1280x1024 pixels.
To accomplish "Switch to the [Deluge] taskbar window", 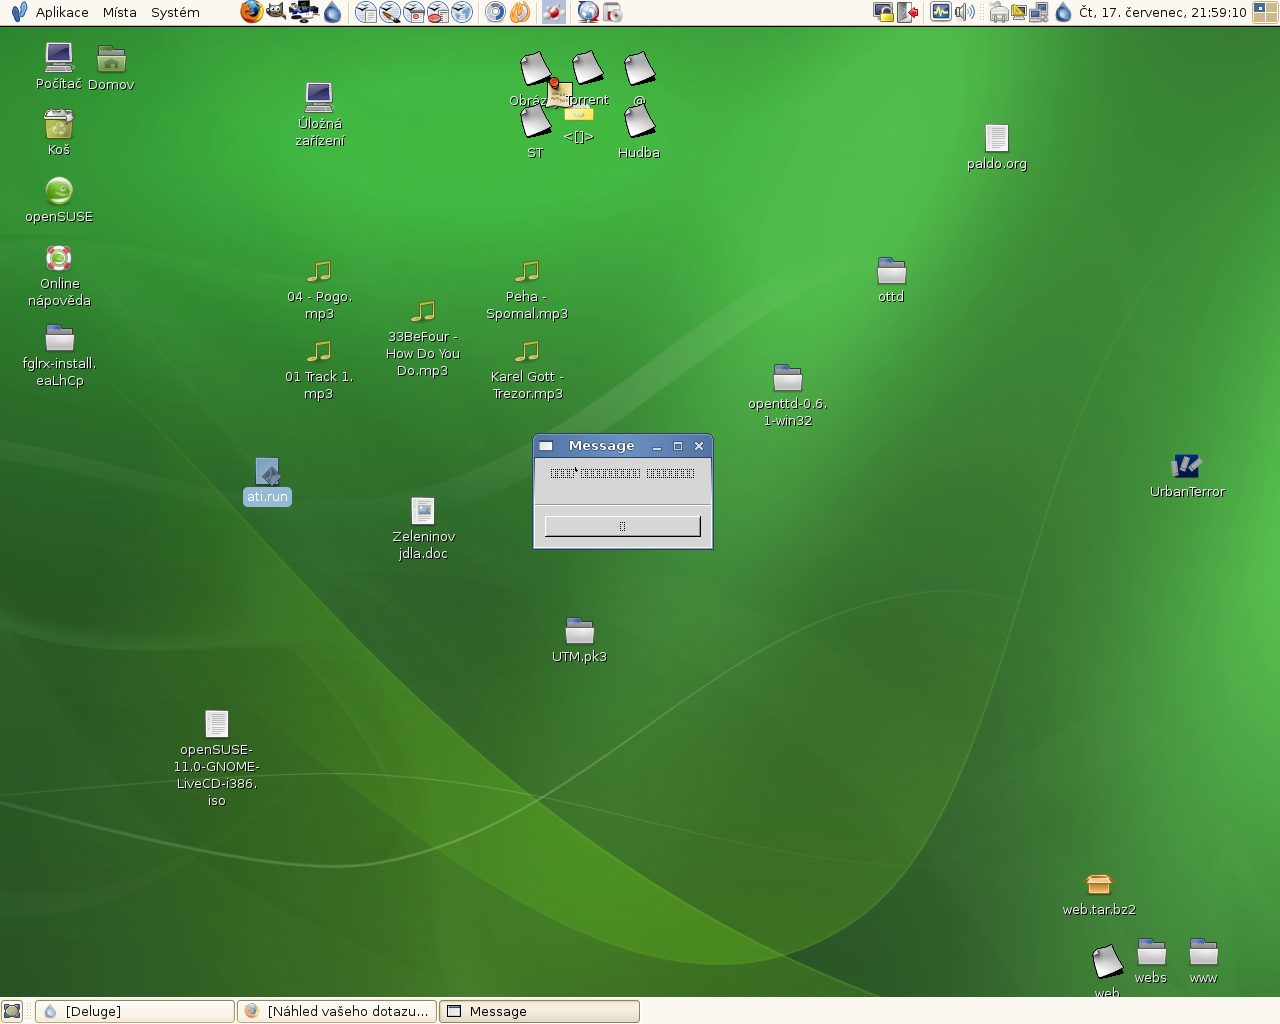I will pos(135,1011).
